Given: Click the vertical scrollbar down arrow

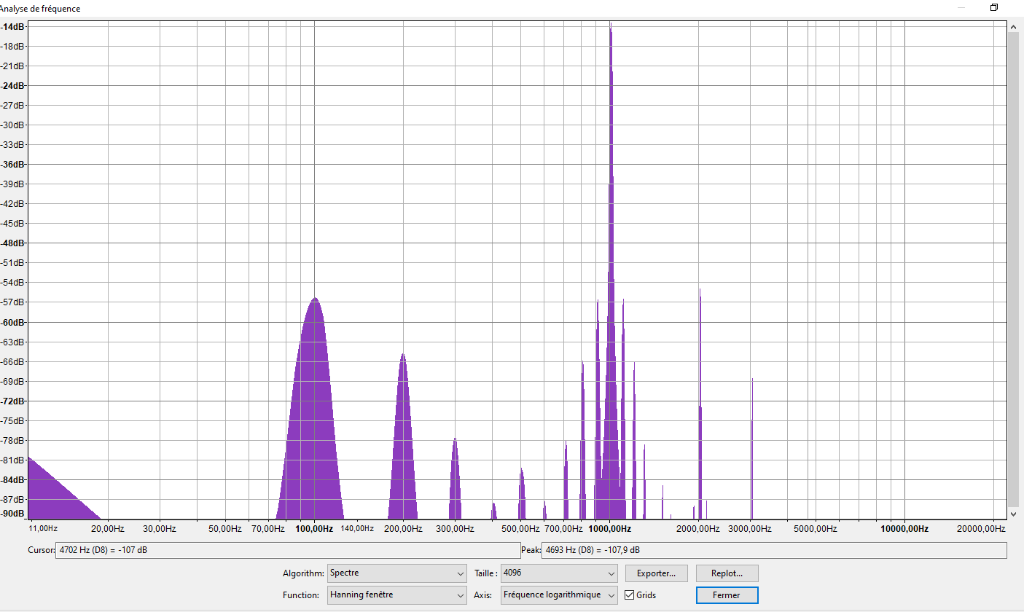Looking at the screenshot, I should coord(1014,512).
